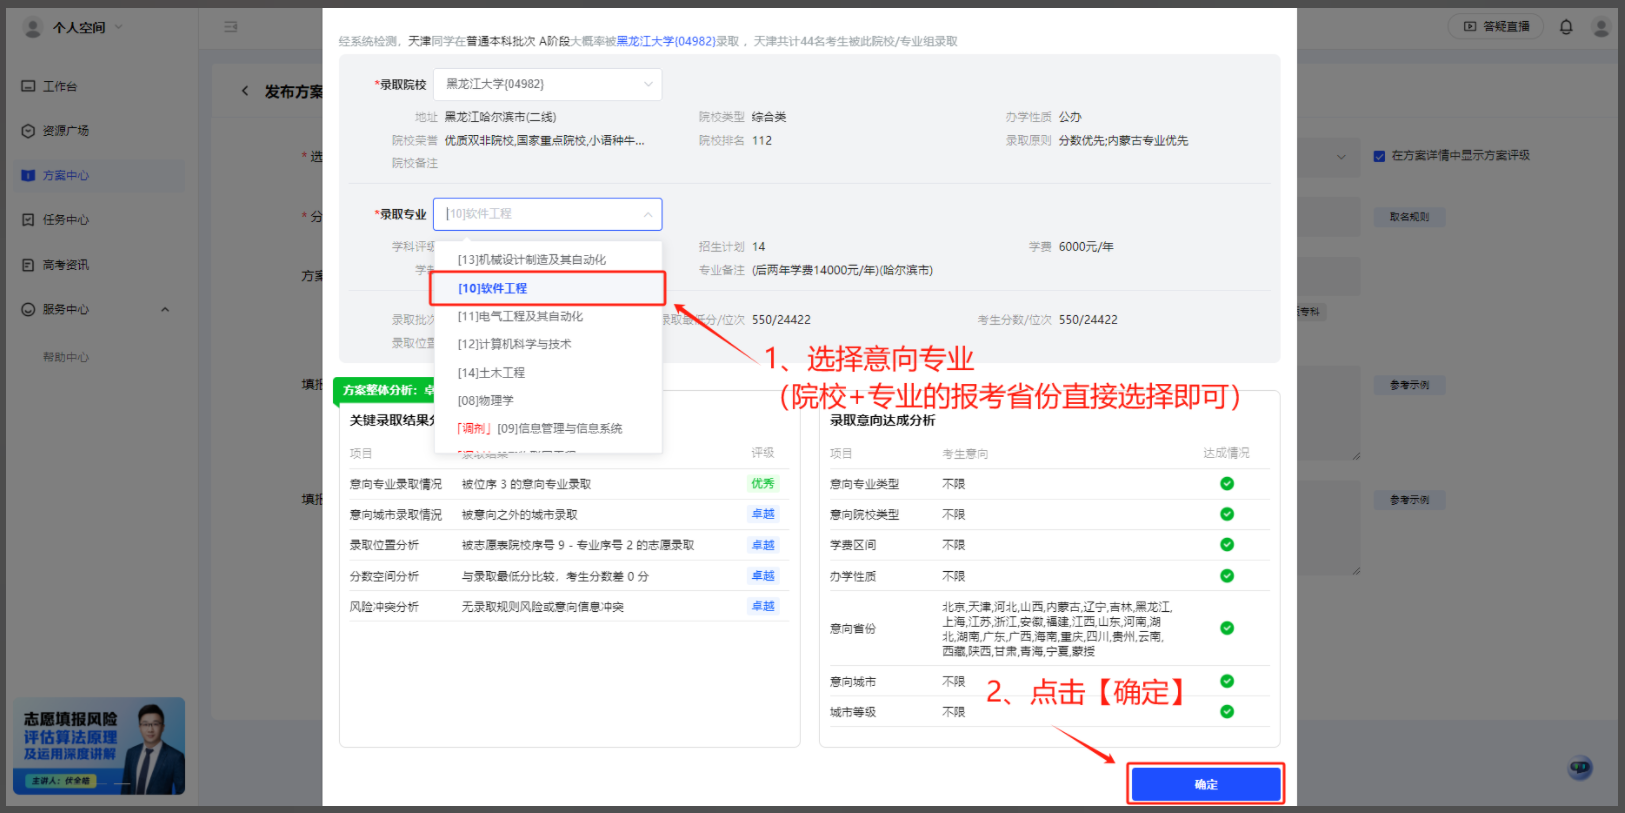This screenshot has height=813, width=1625.
Task: Click 考生分数/位次 value 550/24422
Action: click(1088, 320)
